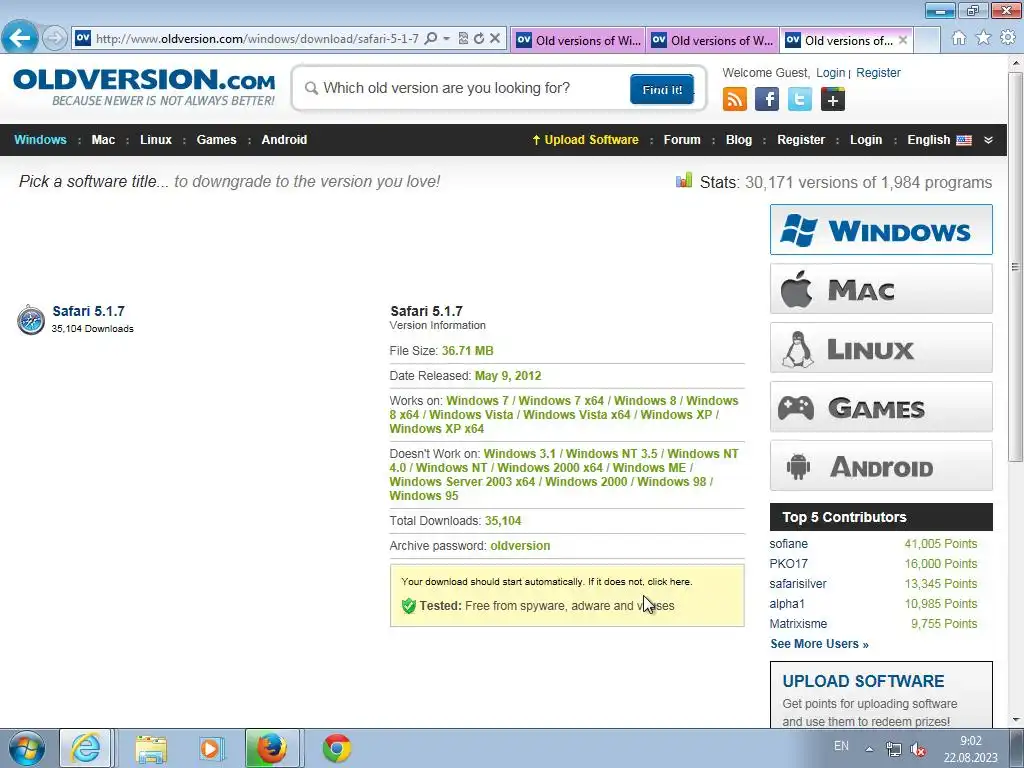This screenshot has height=768, width=1024.
Task: Click 'Upload Software' in the nav bar
Action: click(586, 140)
